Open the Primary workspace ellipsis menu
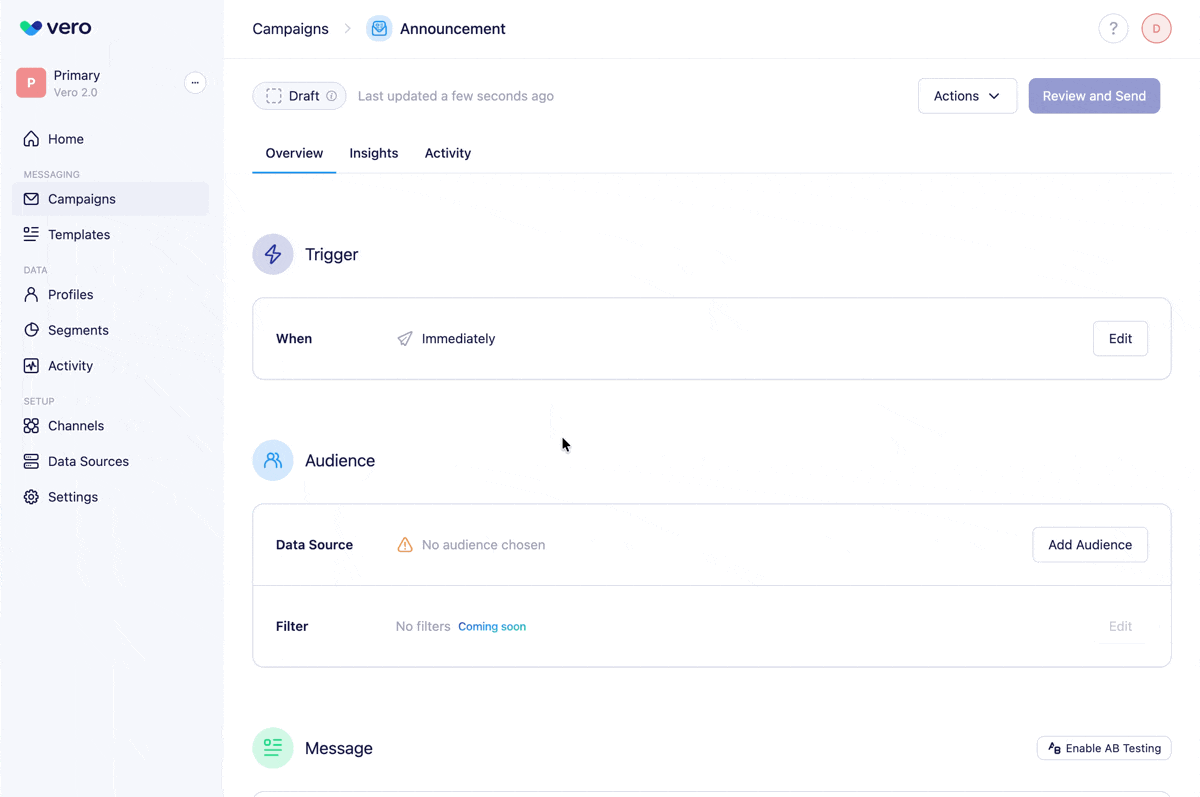This screenshot has width=1200, height=797. 195,82
